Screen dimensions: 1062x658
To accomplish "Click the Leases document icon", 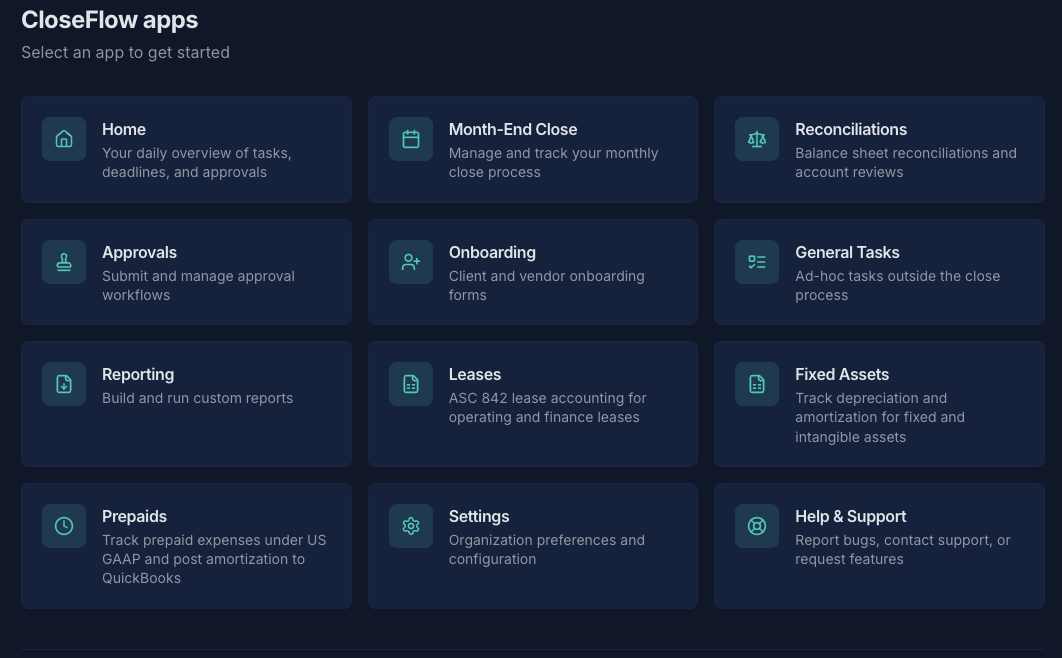I will coord(410,384).
